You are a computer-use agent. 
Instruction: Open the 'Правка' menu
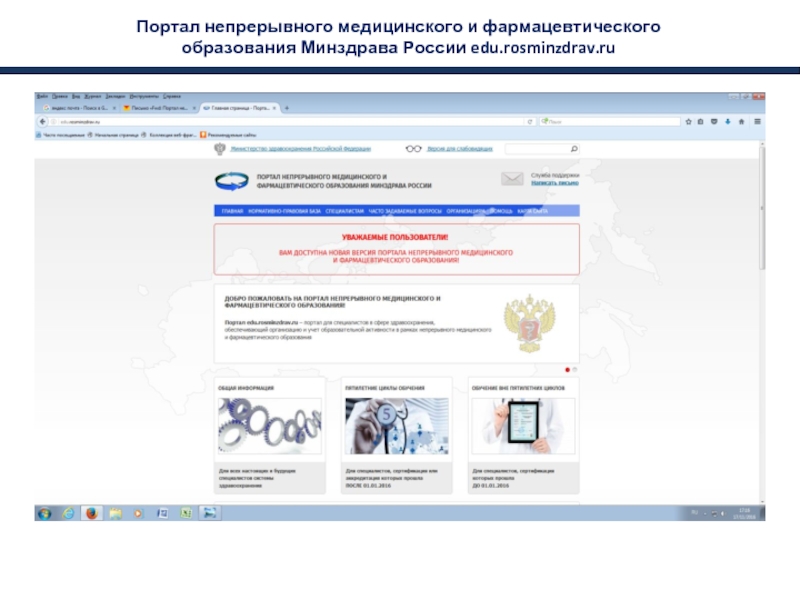60,96
